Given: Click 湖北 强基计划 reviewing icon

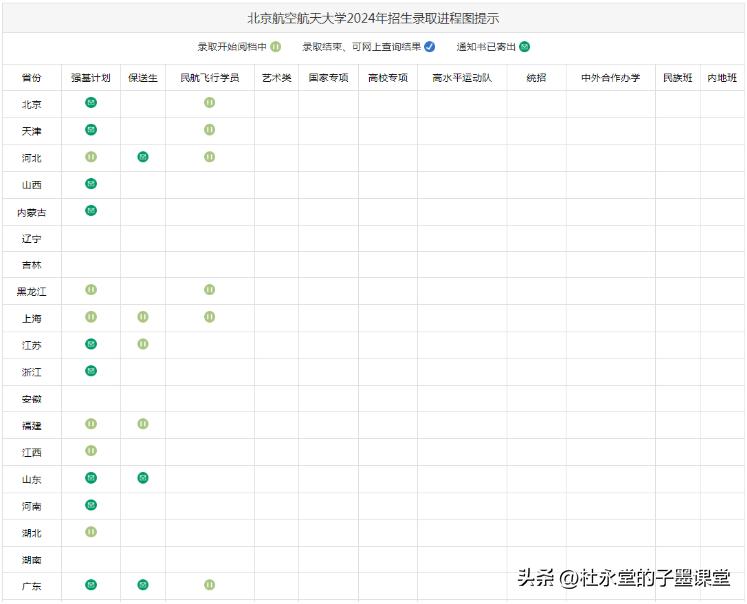Looking at the screenshot, I should click(x=91, y=532).
